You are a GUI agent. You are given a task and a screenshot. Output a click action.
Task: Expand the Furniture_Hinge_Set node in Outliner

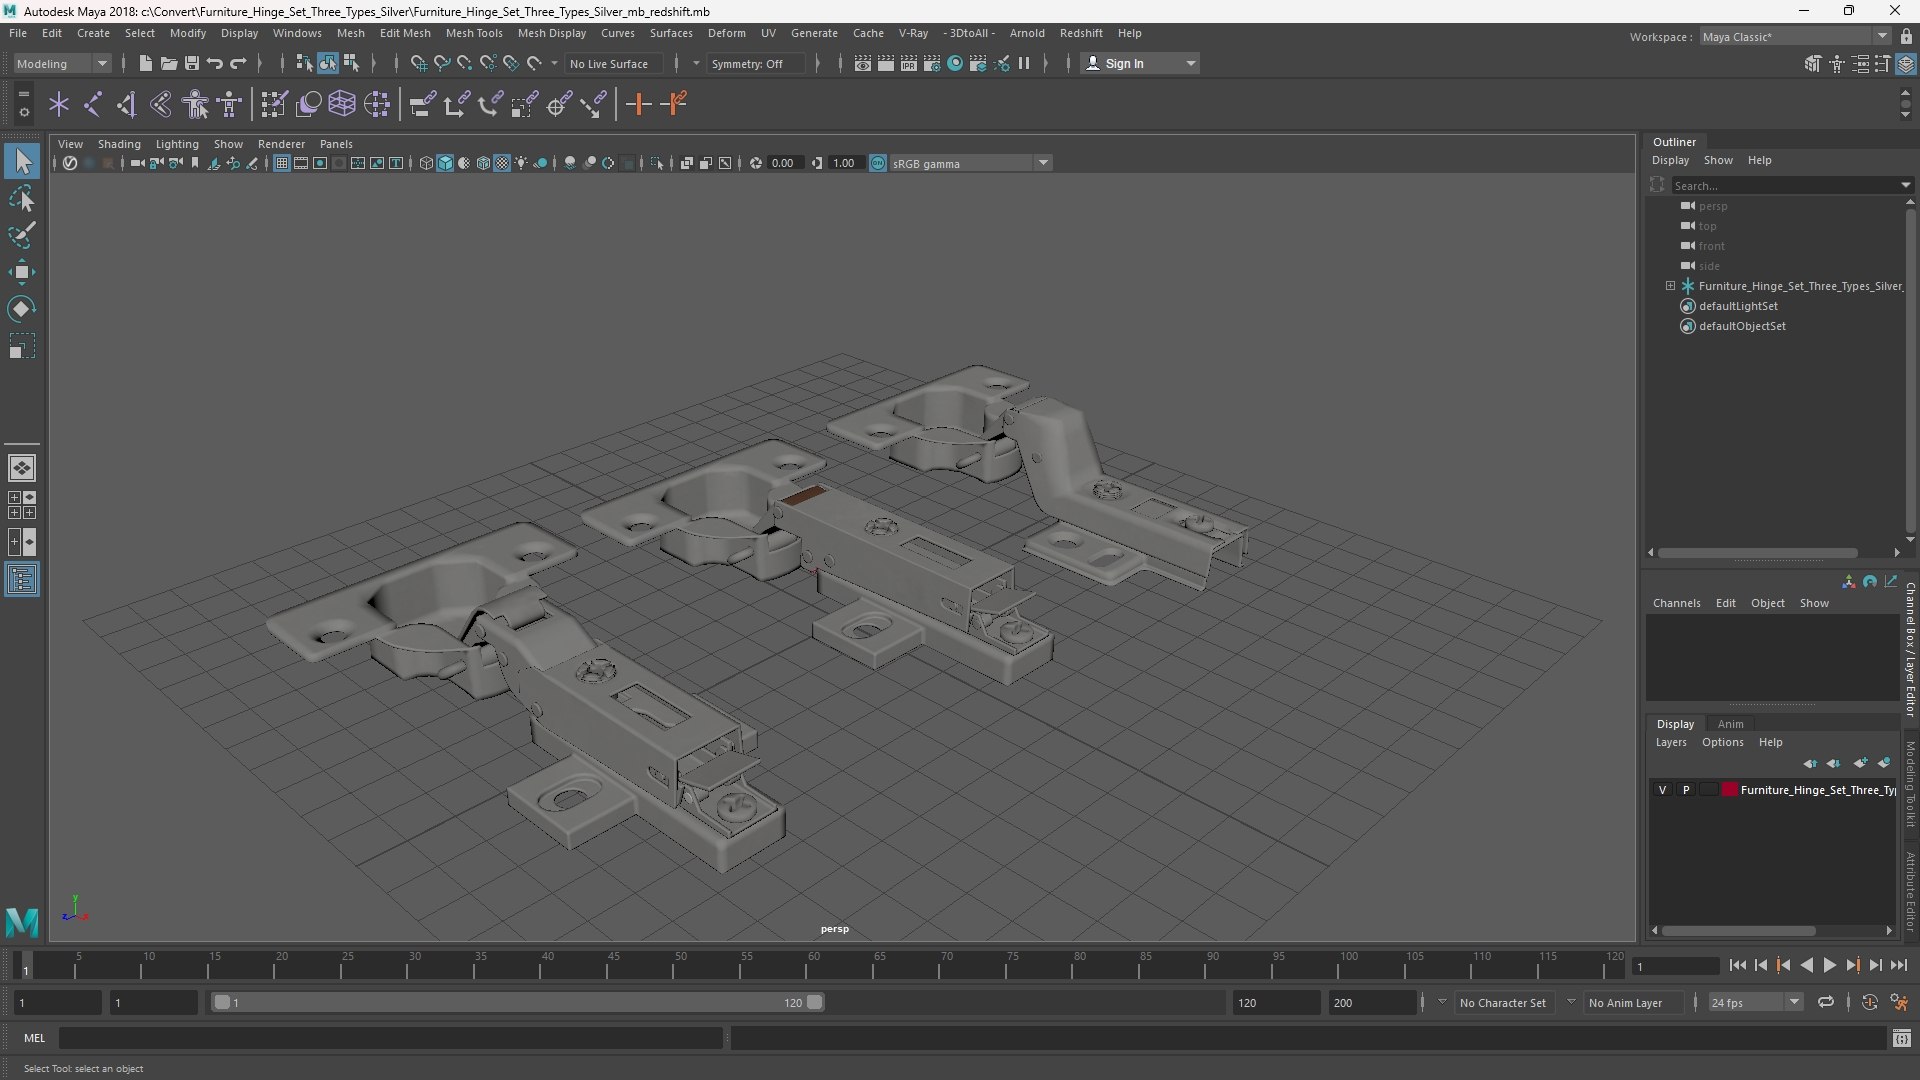tap(1670, 286)
